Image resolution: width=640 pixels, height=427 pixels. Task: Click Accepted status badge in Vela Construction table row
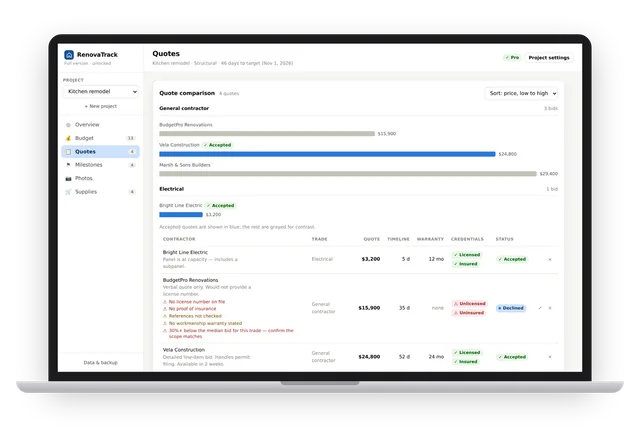512,357
